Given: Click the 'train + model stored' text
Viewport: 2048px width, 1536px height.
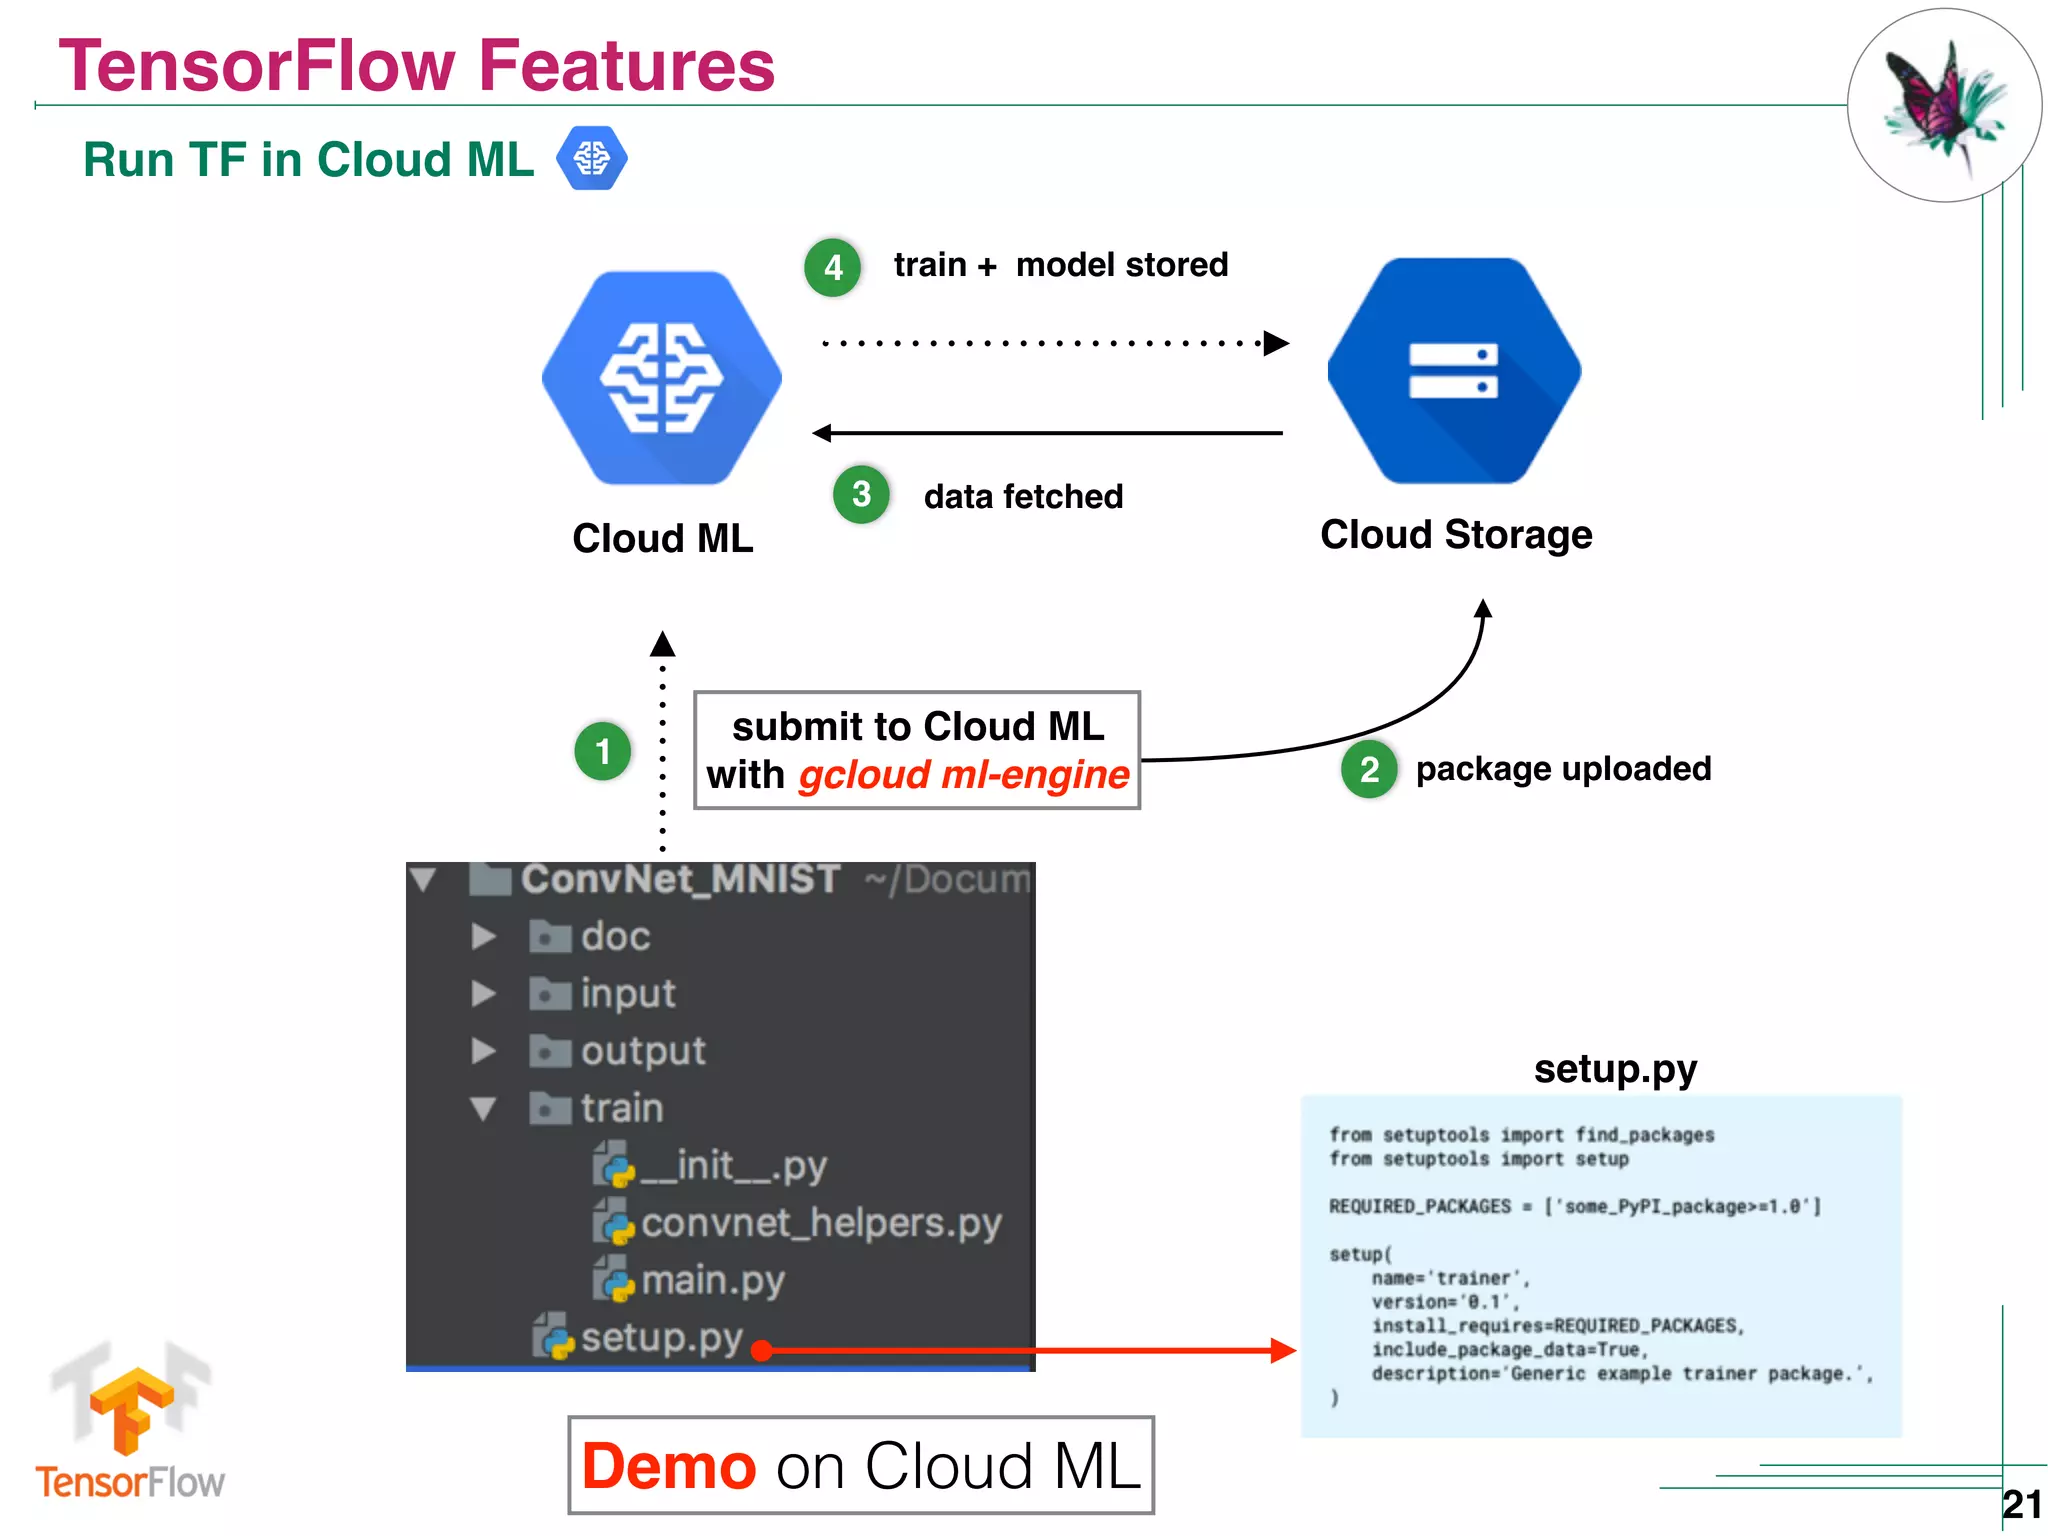Looking at the screenshot, I should [1061, 265].
